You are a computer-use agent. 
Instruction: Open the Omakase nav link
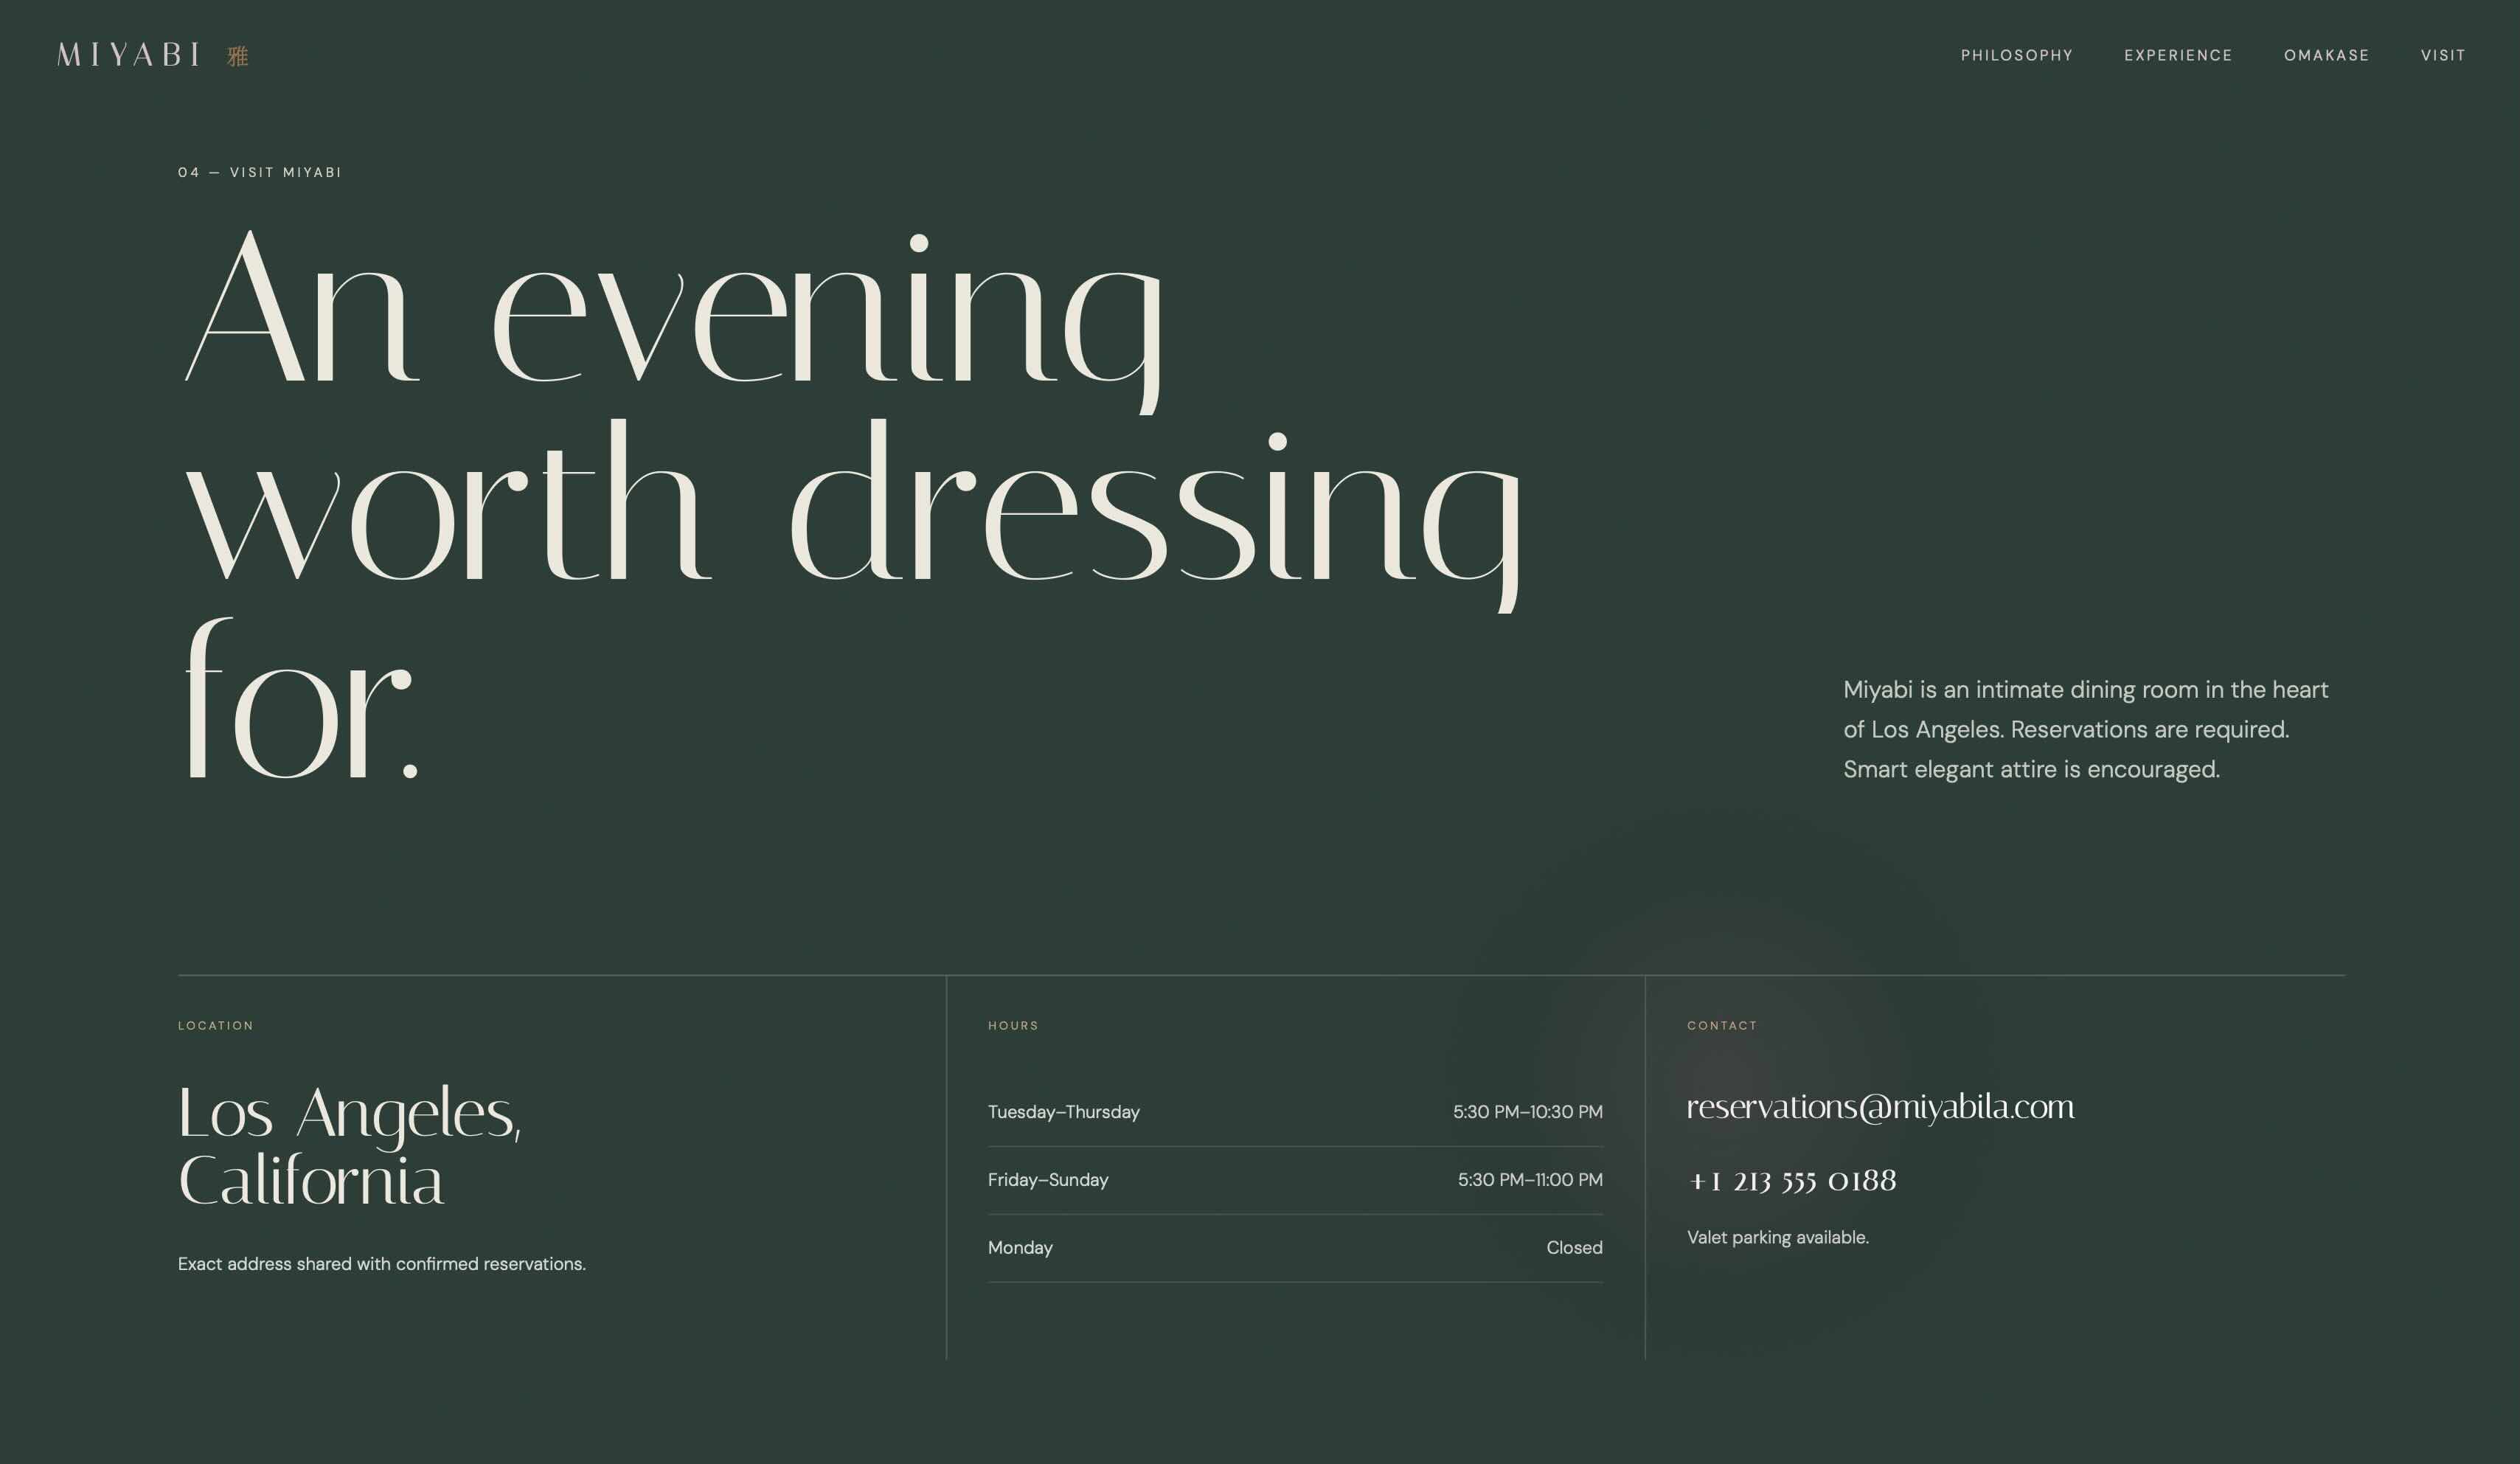coord(2326,55)
